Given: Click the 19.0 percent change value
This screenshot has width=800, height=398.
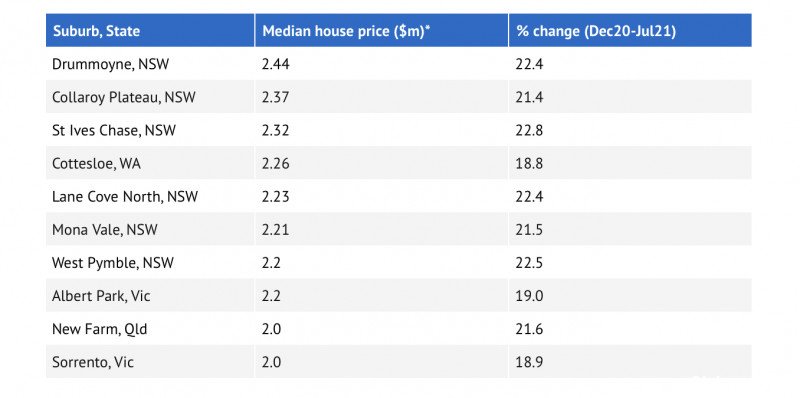Looking at the screenshot, I should 529,296.
